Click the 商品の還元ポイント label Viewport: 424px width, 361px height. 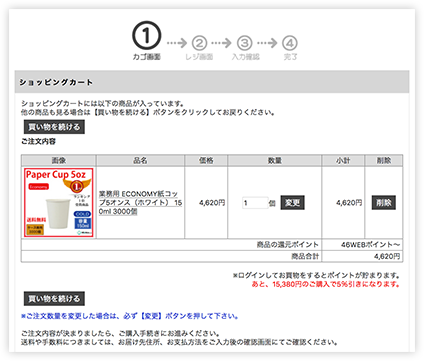[287, 245]
